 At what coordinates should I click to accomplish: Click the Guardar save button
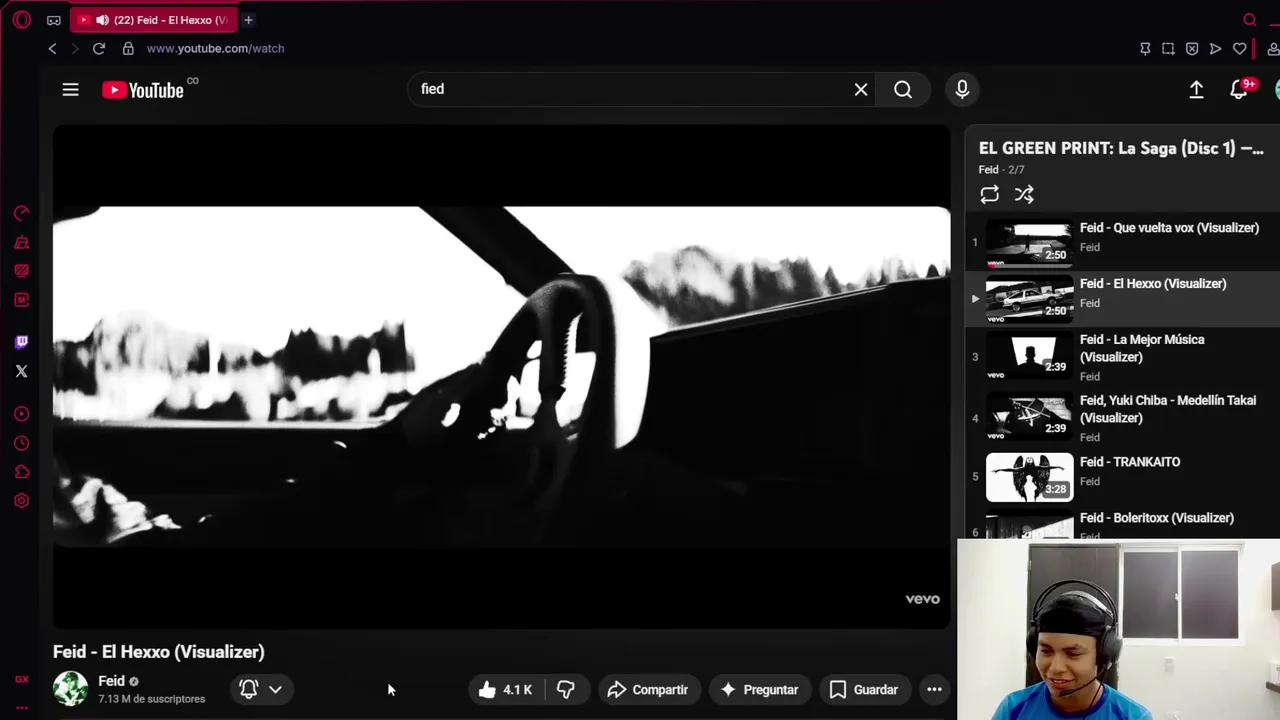click(864, 690)
